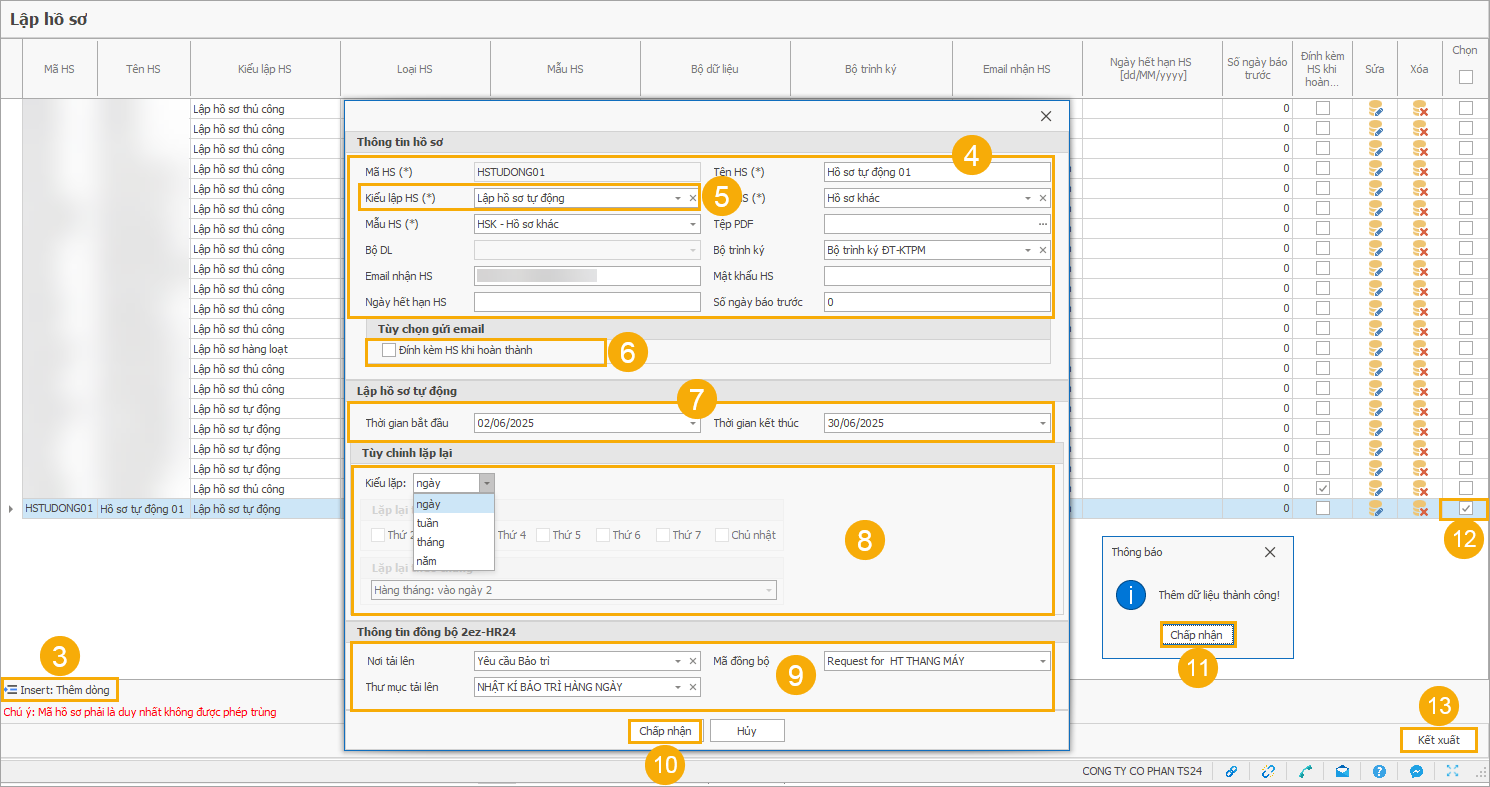1490x787 pixels.
Task: Click the Số ngày báo trước input field
Action: pos(937,302)
